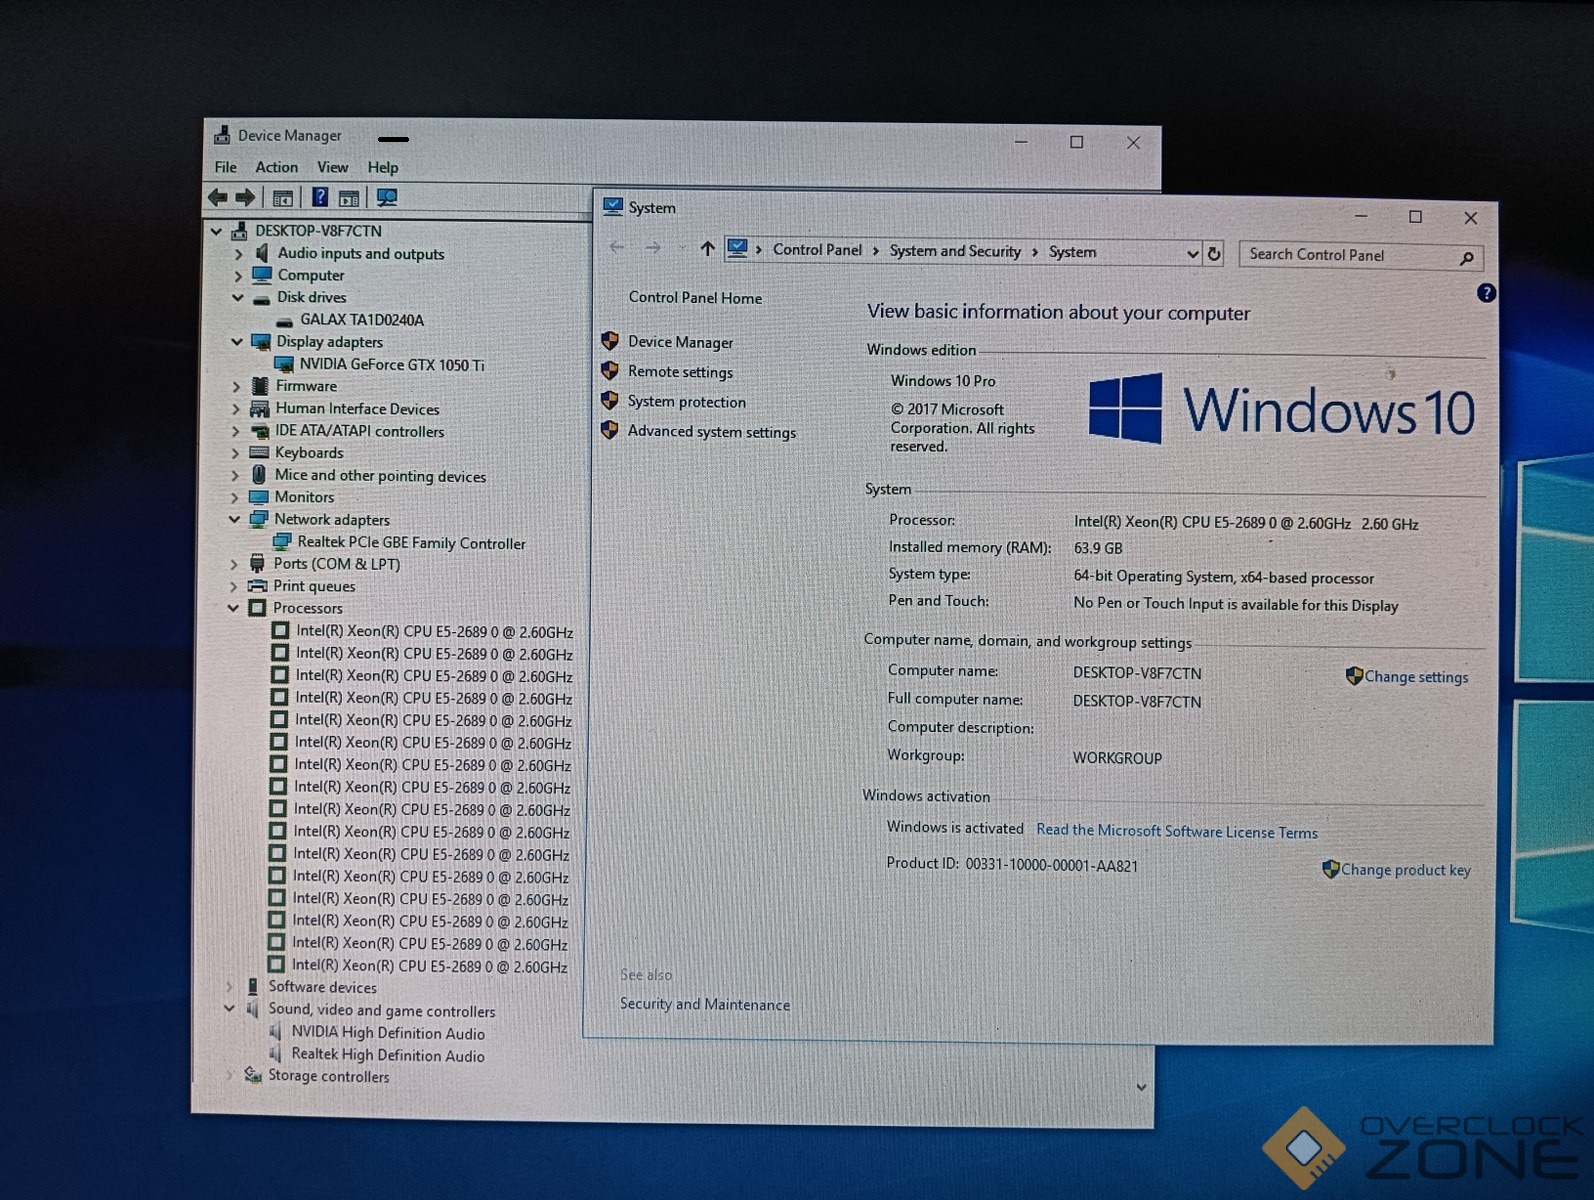The height and width of the screenshot is (1200, 1594).
Task: Click the 63.9 GB installed memory value
Action: point(1098,548)
